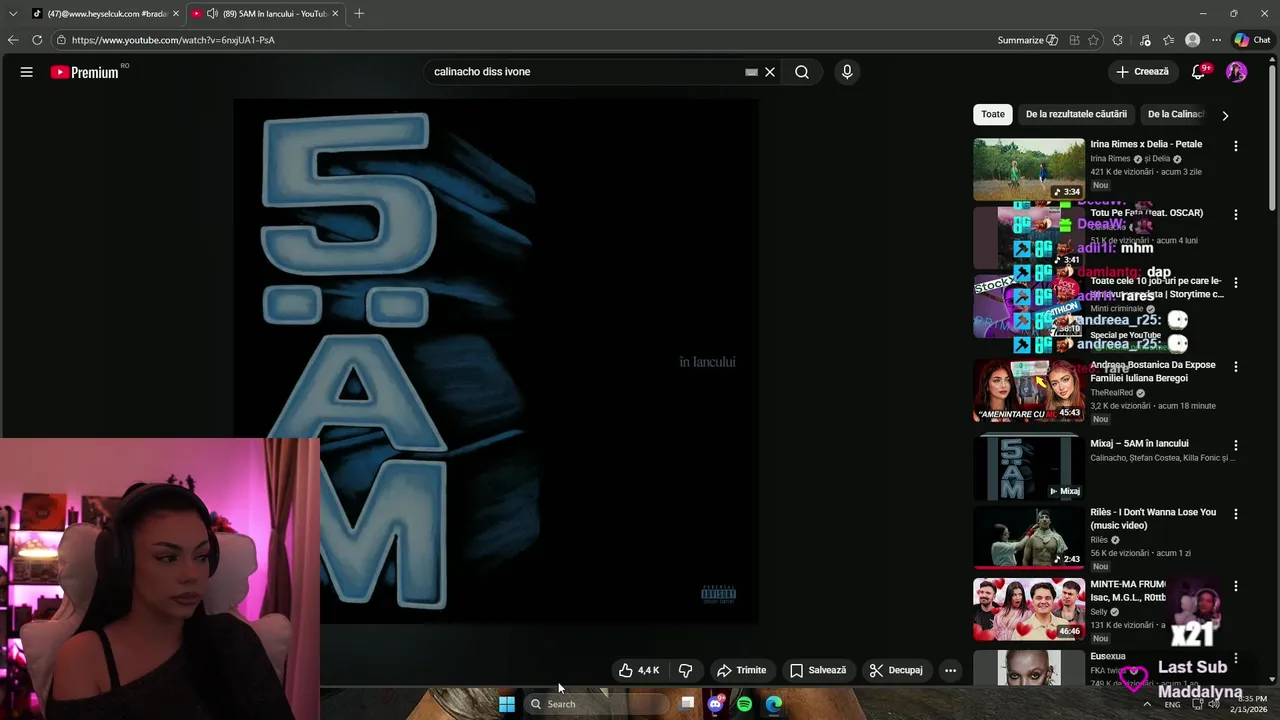Click Salvează button
This screenshot has width=1280, height=720.
[x=818, y=670]
